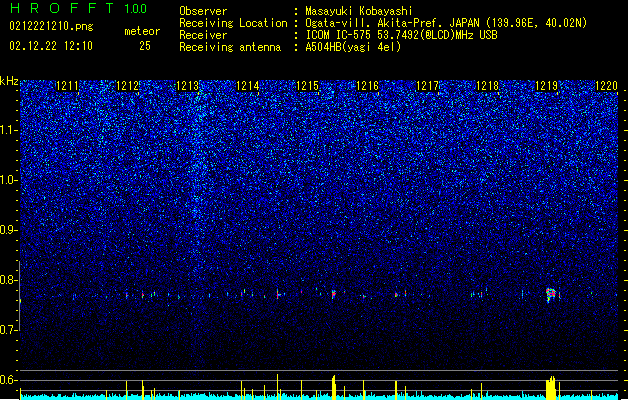Select the Ogata-vill. Akita-Pref. JAPAN text
629x400 pixels.
point(394,23)
